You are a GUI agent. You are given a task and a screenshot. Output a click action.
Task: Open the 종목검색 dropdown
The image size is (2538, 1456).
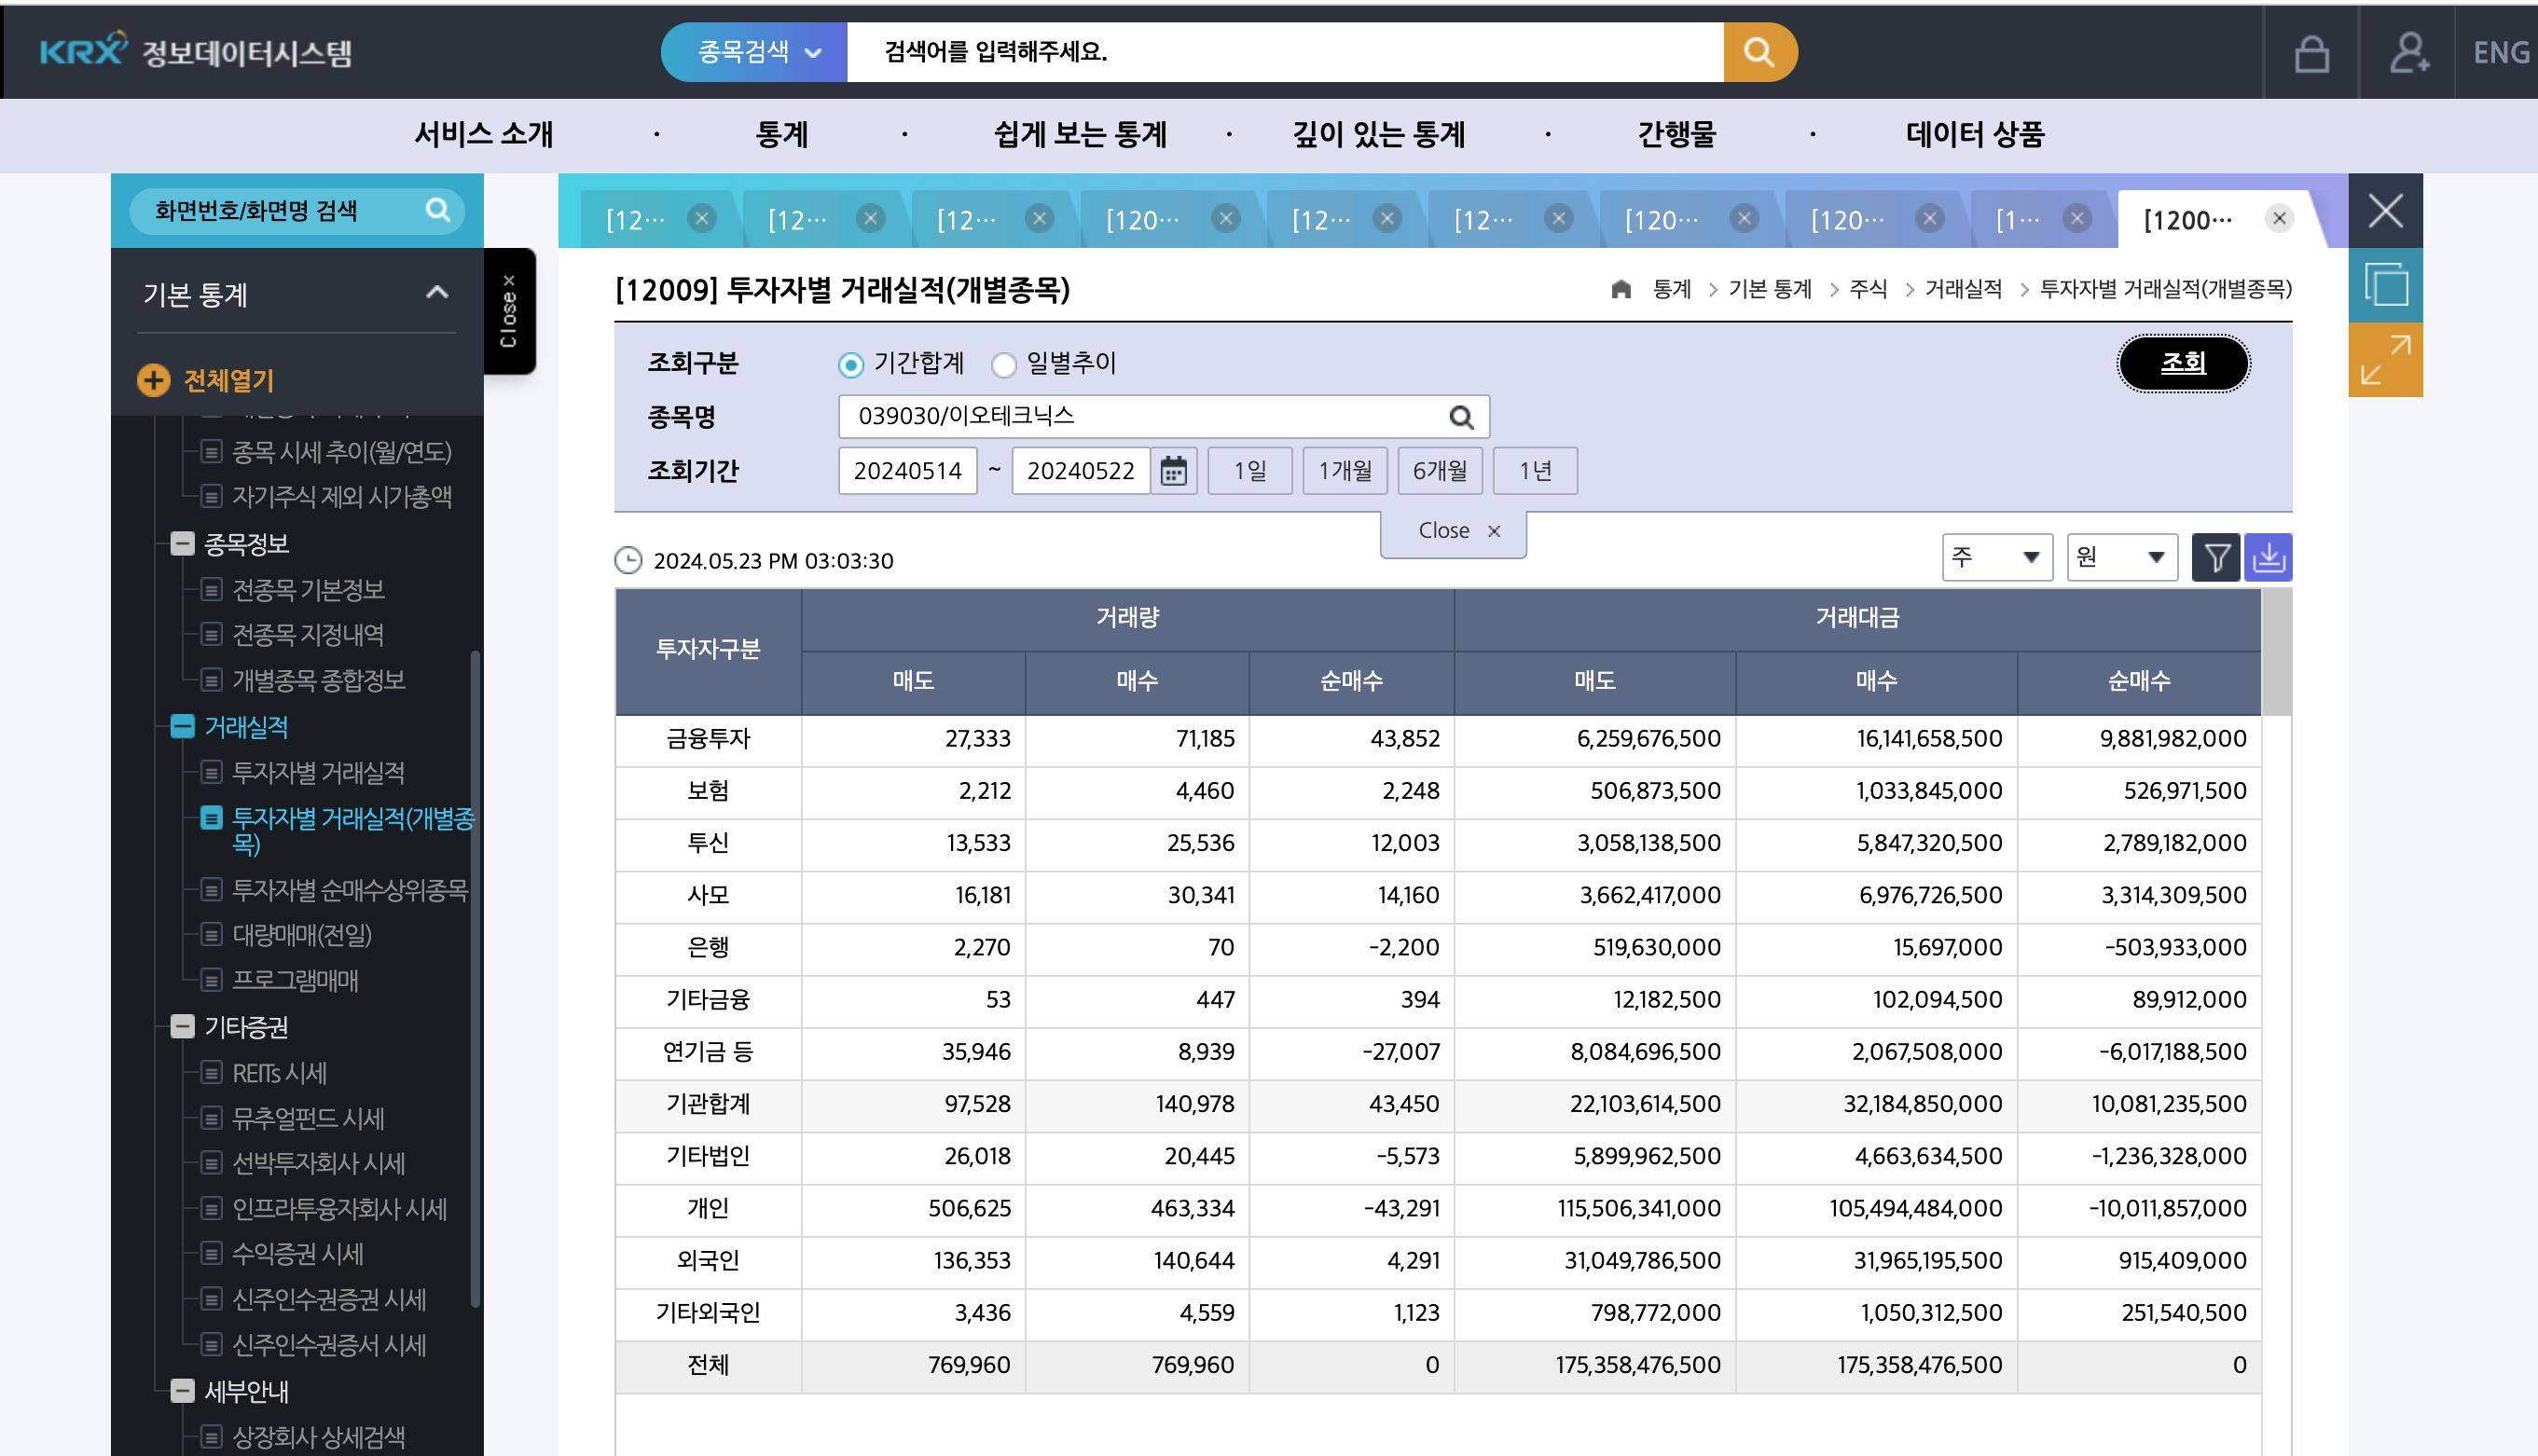(x=757, y=52)
